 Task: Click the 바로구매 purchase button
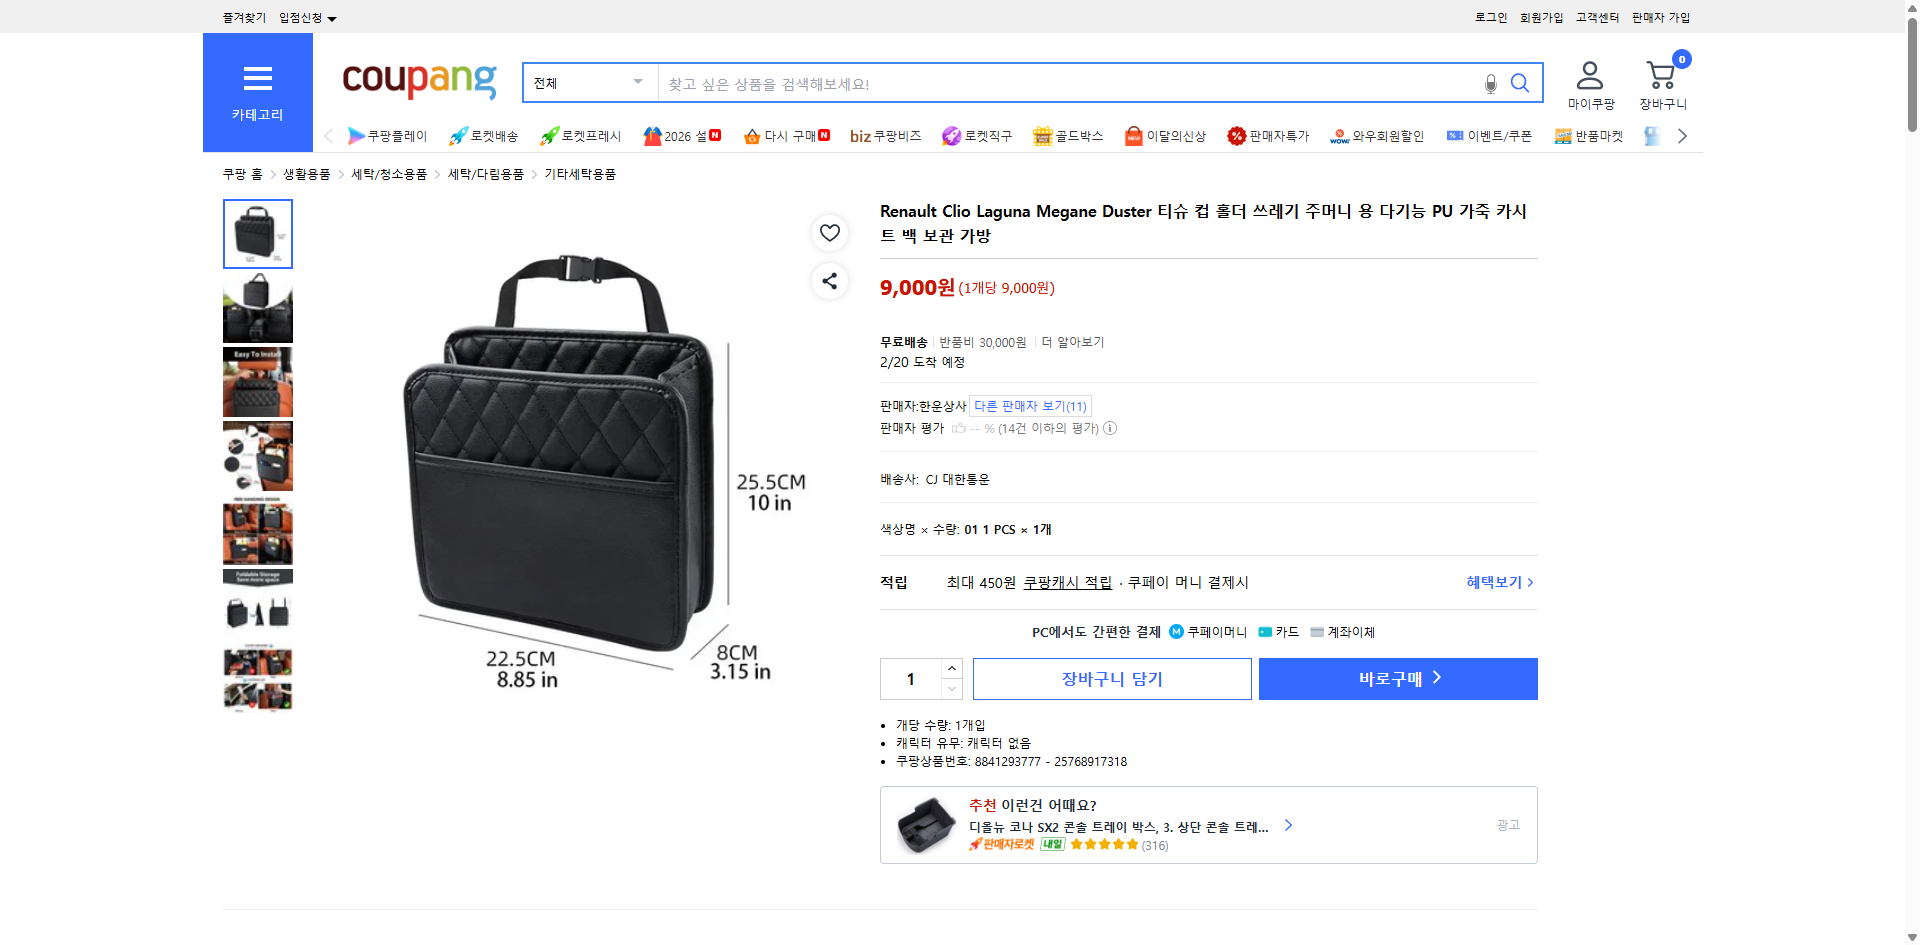[x=1397, y=678]
